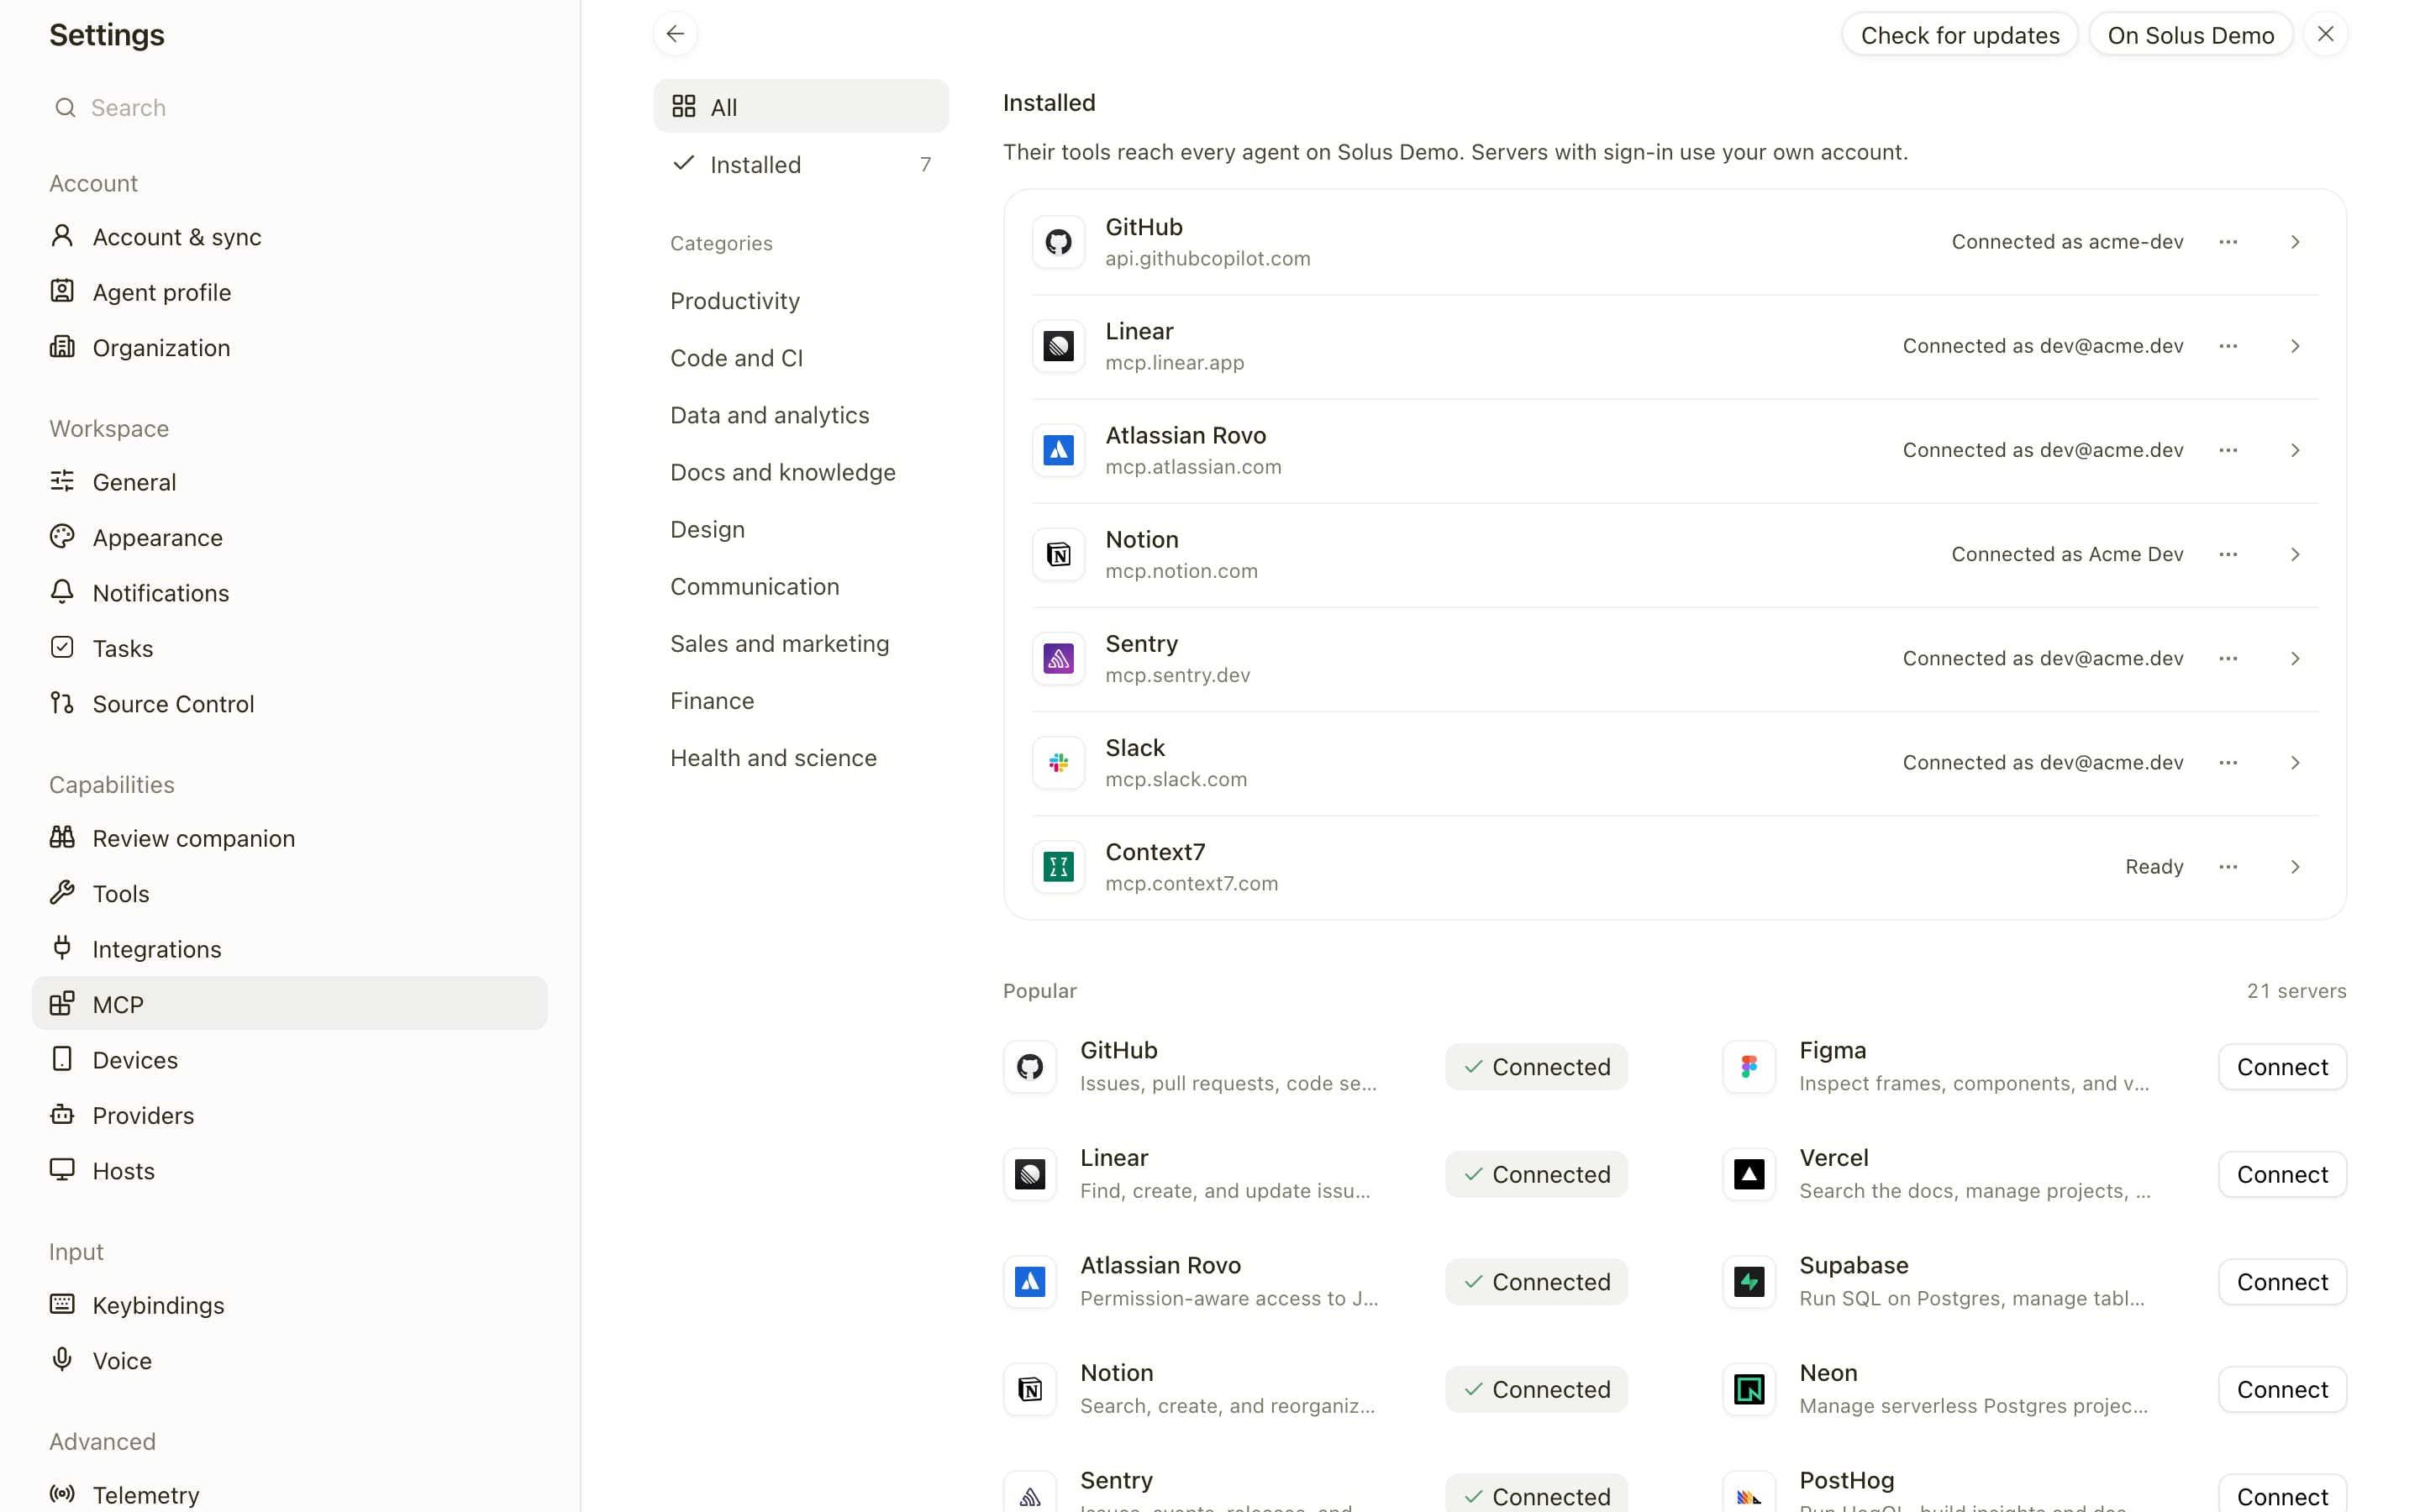Connect the Vercel server
The image size is (2420, 1512).
click(x=2282, y=1174)
